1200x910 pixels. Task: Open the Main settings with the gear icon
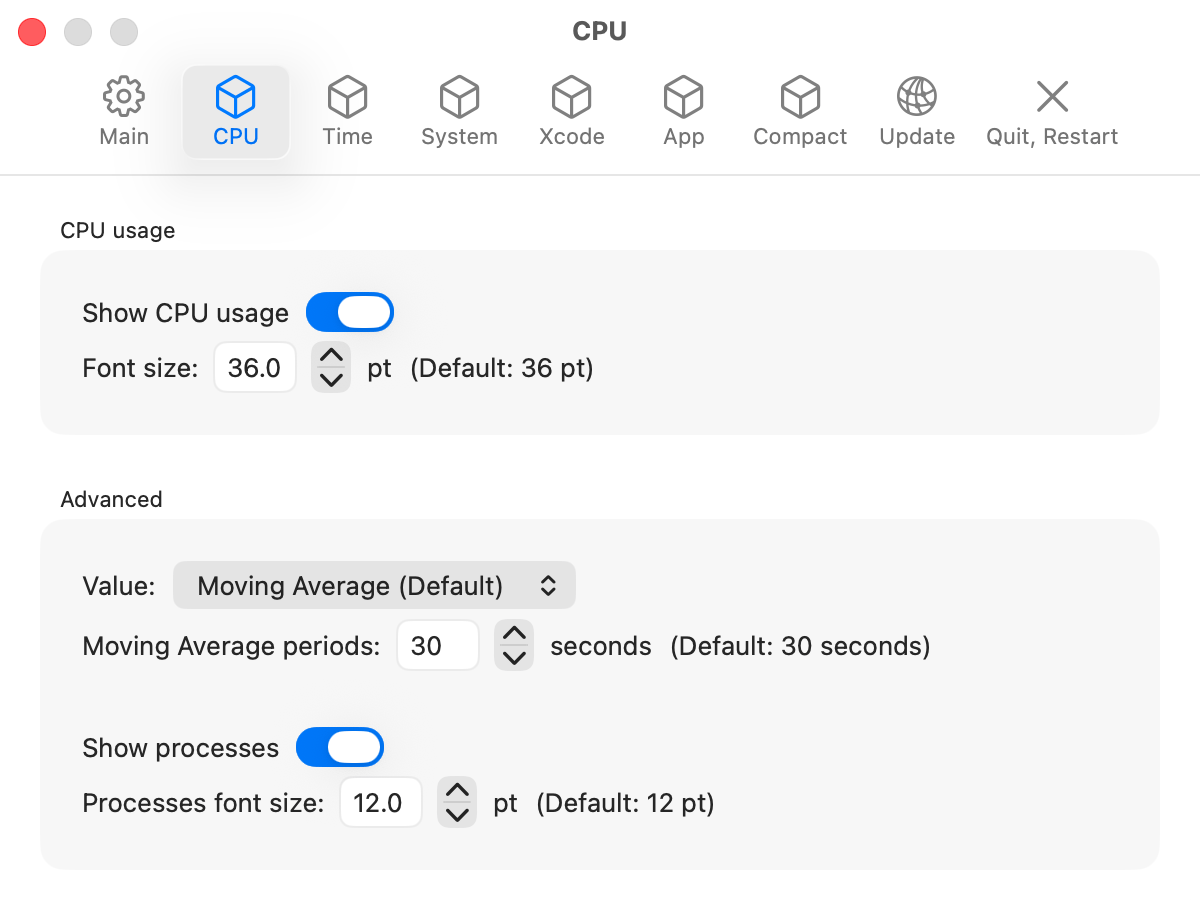coord(123,110)
